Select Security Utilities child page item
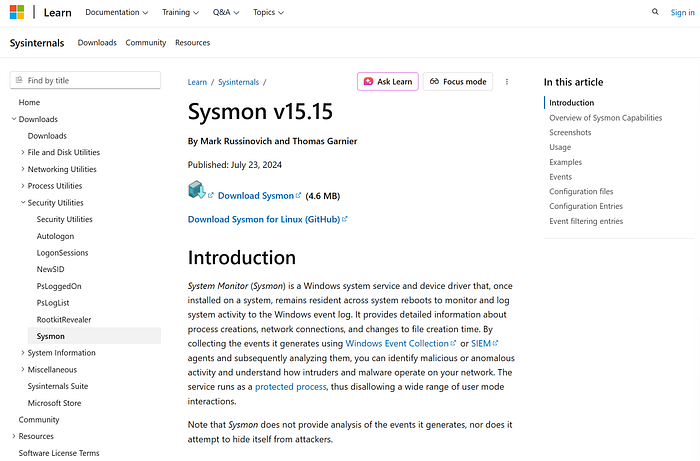 tap(64, 219)
